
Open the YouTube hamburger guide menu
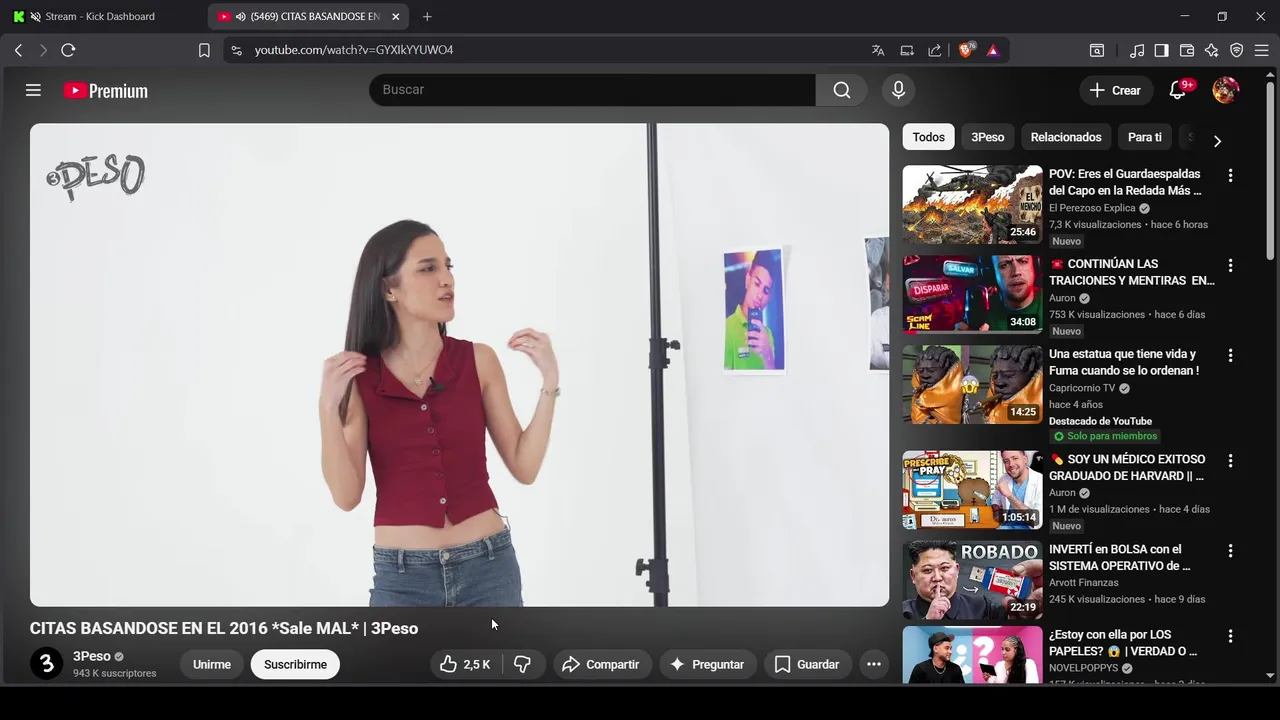coord(33,90)
